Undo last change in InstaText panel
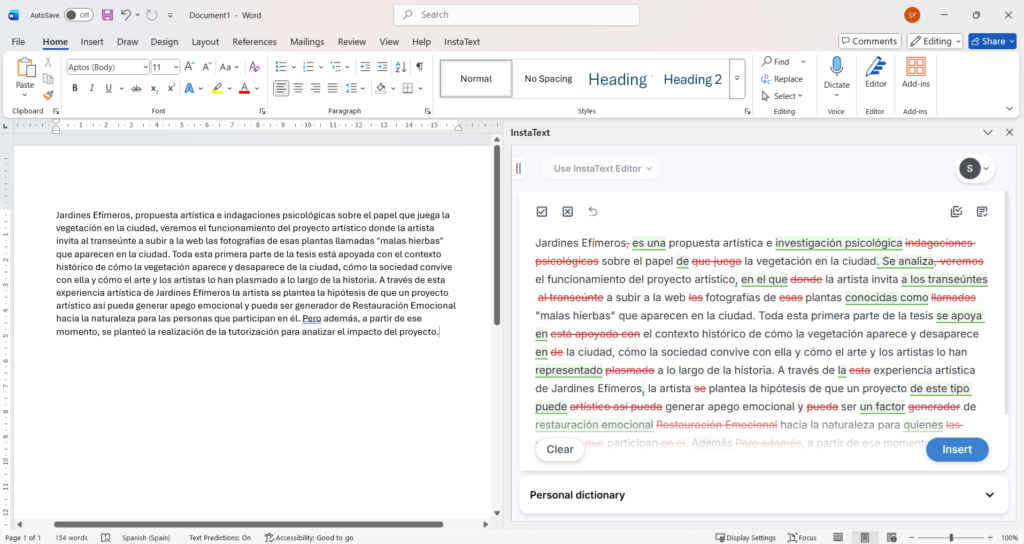 pyautogui.click(x=593, y=211)
